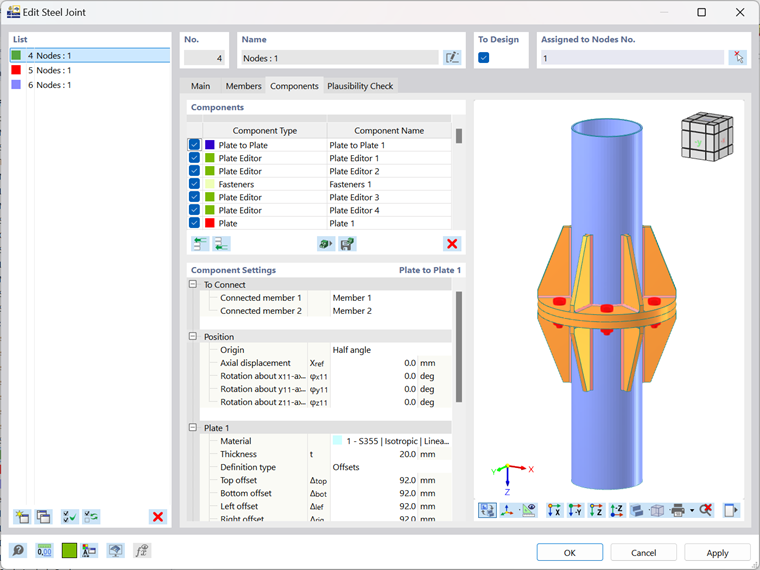Viewport: 760px width, 570px height.
Task: Open the Definition type Offsets dropdown
Action: pos(391,467)
